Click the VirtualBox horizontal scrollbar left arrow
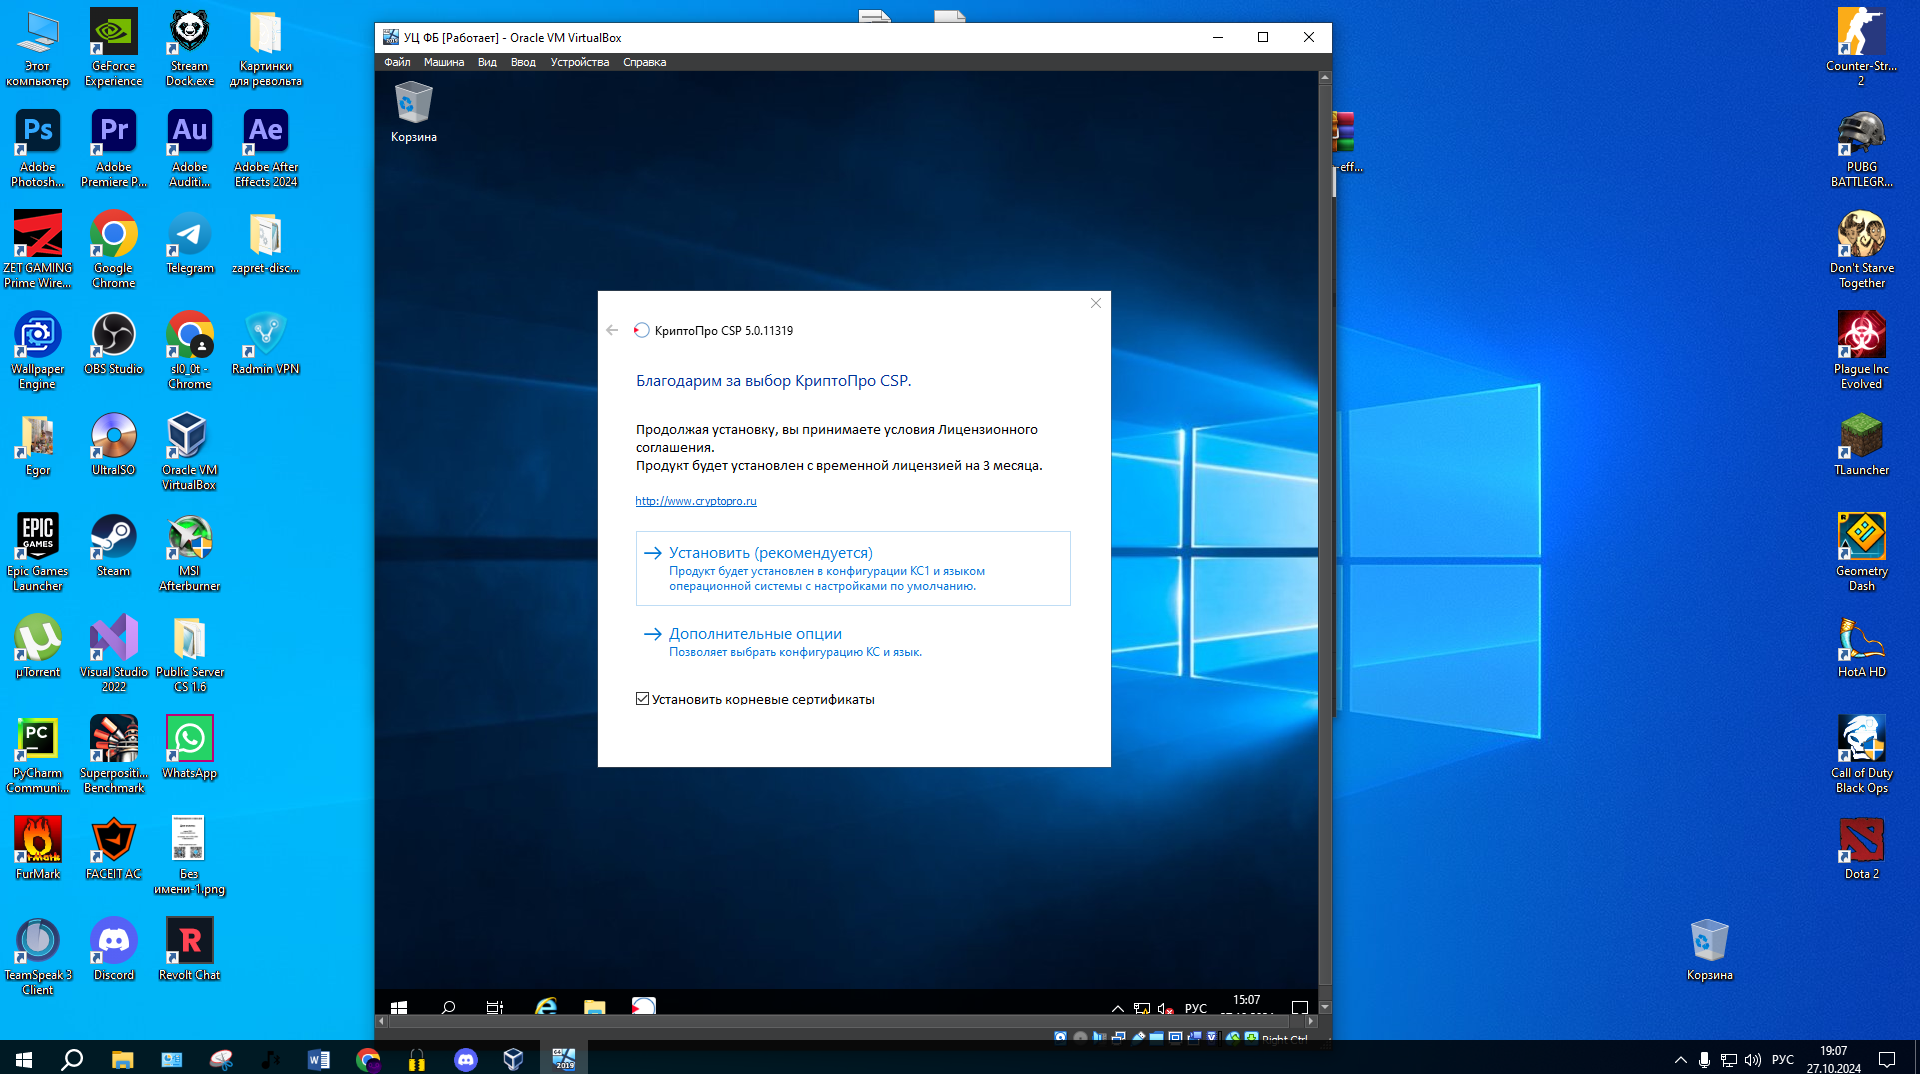 (x=381, y=1021)
